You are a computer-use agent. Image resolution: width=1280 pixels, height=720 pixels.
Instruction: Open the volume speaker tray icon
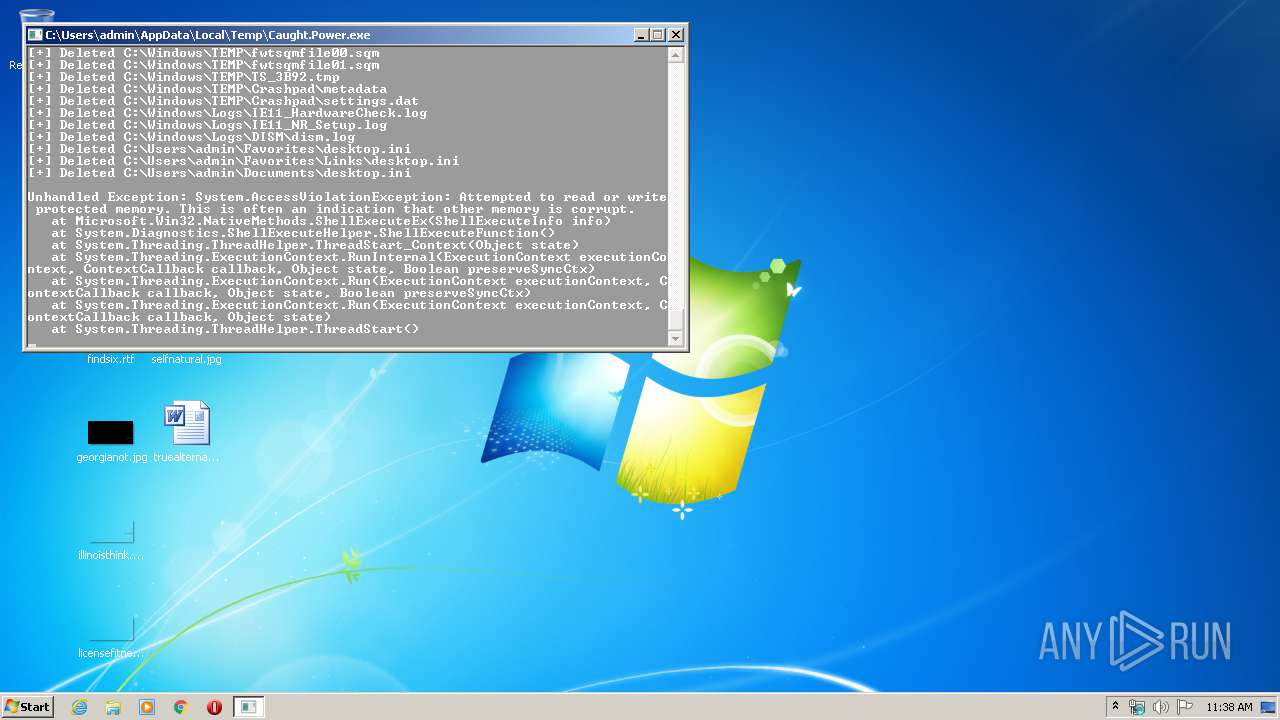1161,707
